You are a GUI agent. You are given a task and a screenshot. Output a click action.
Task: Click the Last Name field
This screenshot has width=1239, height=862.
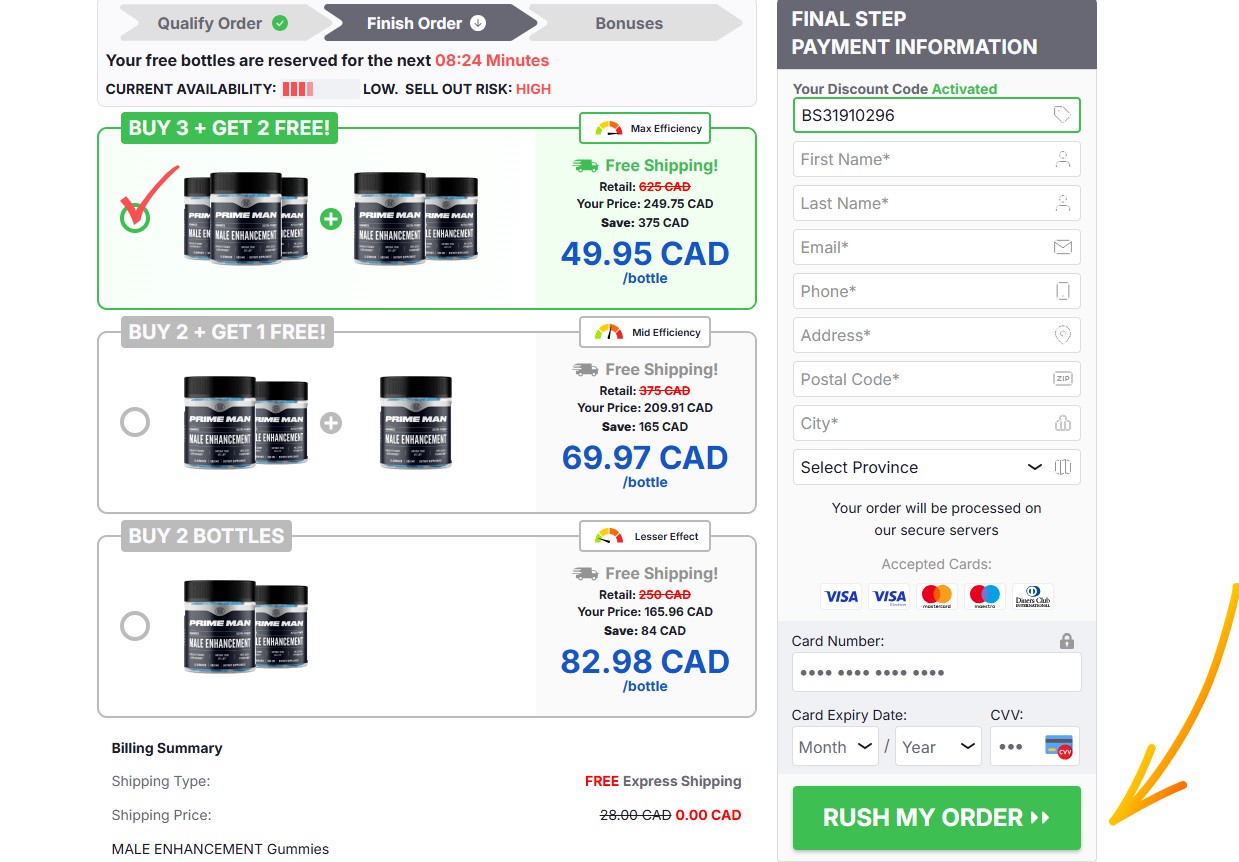tap(936, 203)
